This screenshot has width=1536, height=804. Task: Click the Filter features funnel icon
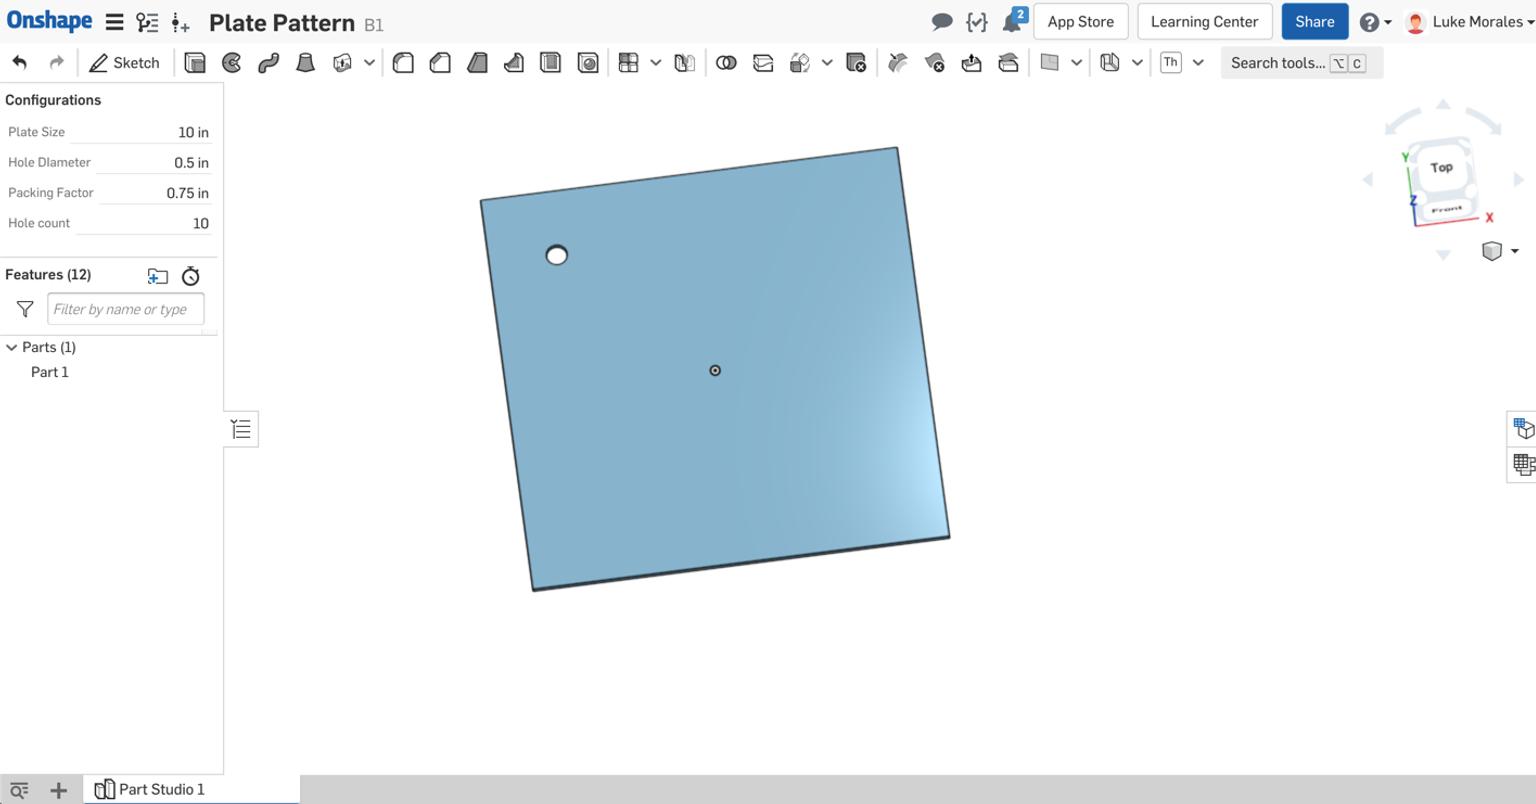coord(25,309)
